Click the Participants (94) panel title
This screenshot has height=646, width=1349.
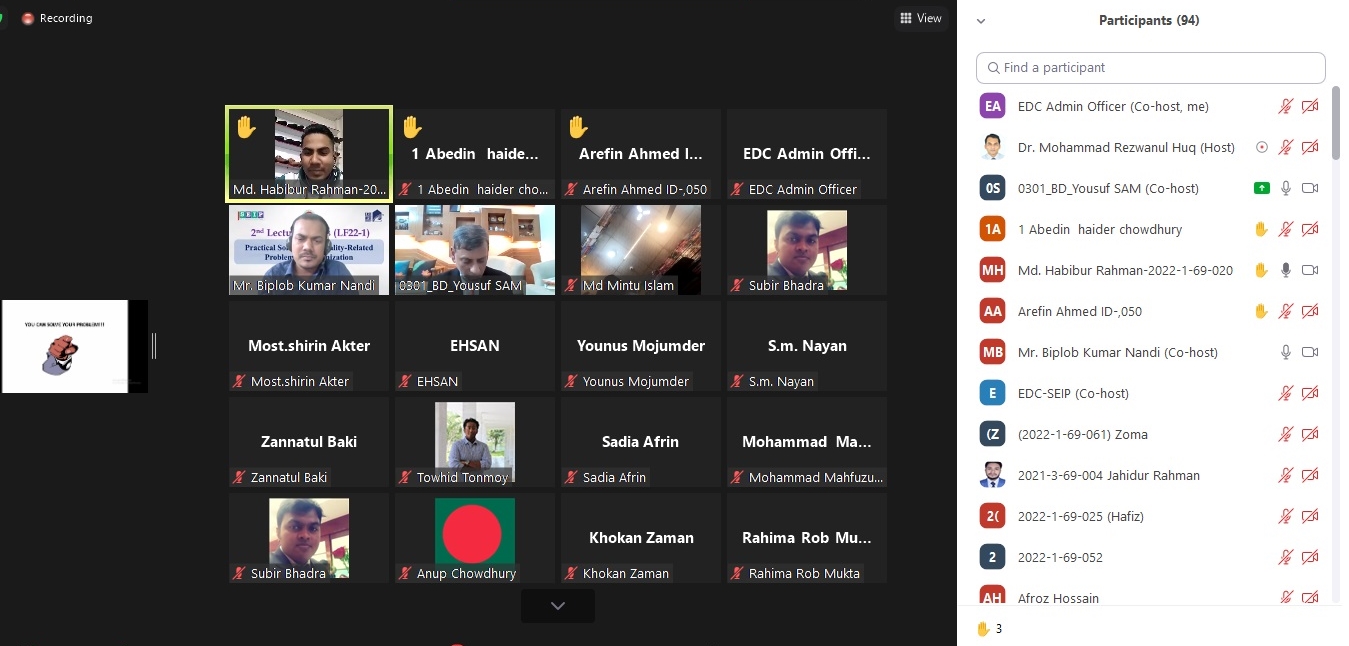[x=1148, y=20]
